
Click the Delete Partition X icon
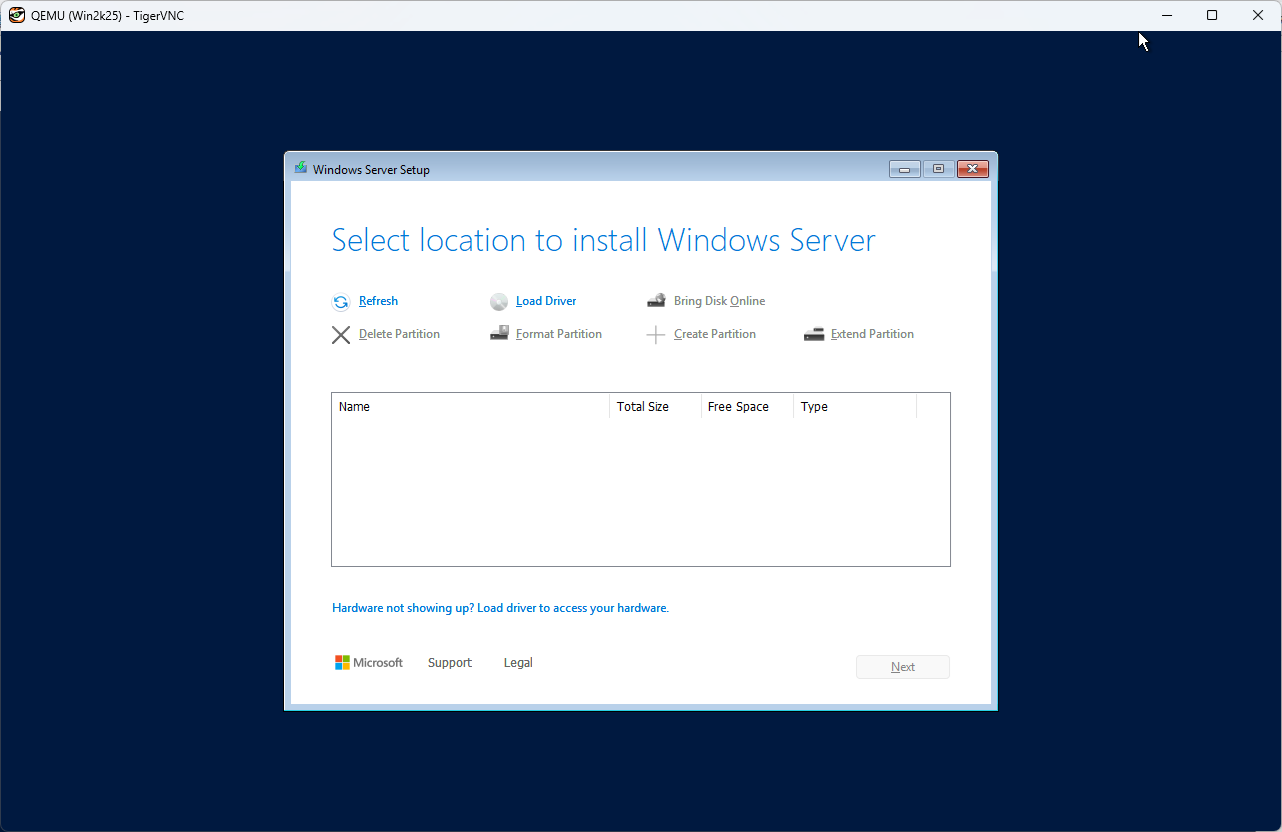(x=341, y=335)
